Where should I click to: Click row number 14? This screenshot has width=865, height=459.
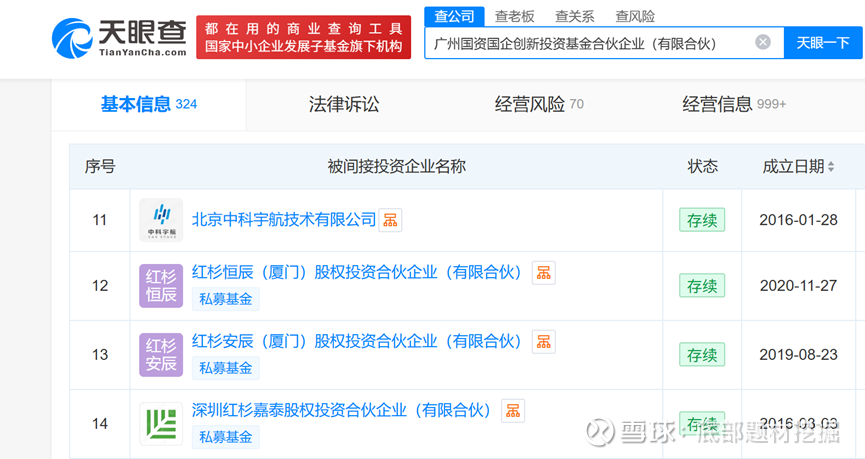[x=100, y=424]
